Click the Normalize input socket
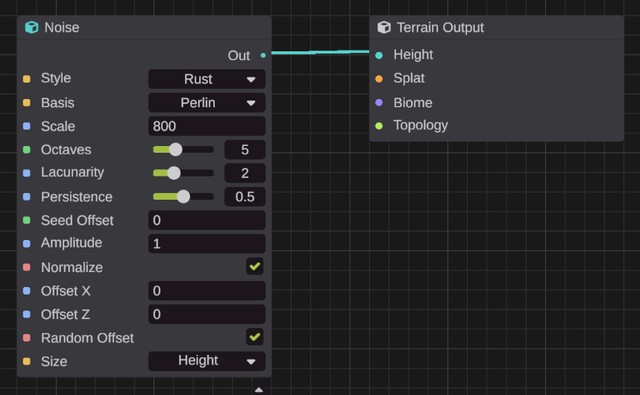Viewport: 640px width, 395px height. (27, 267)
